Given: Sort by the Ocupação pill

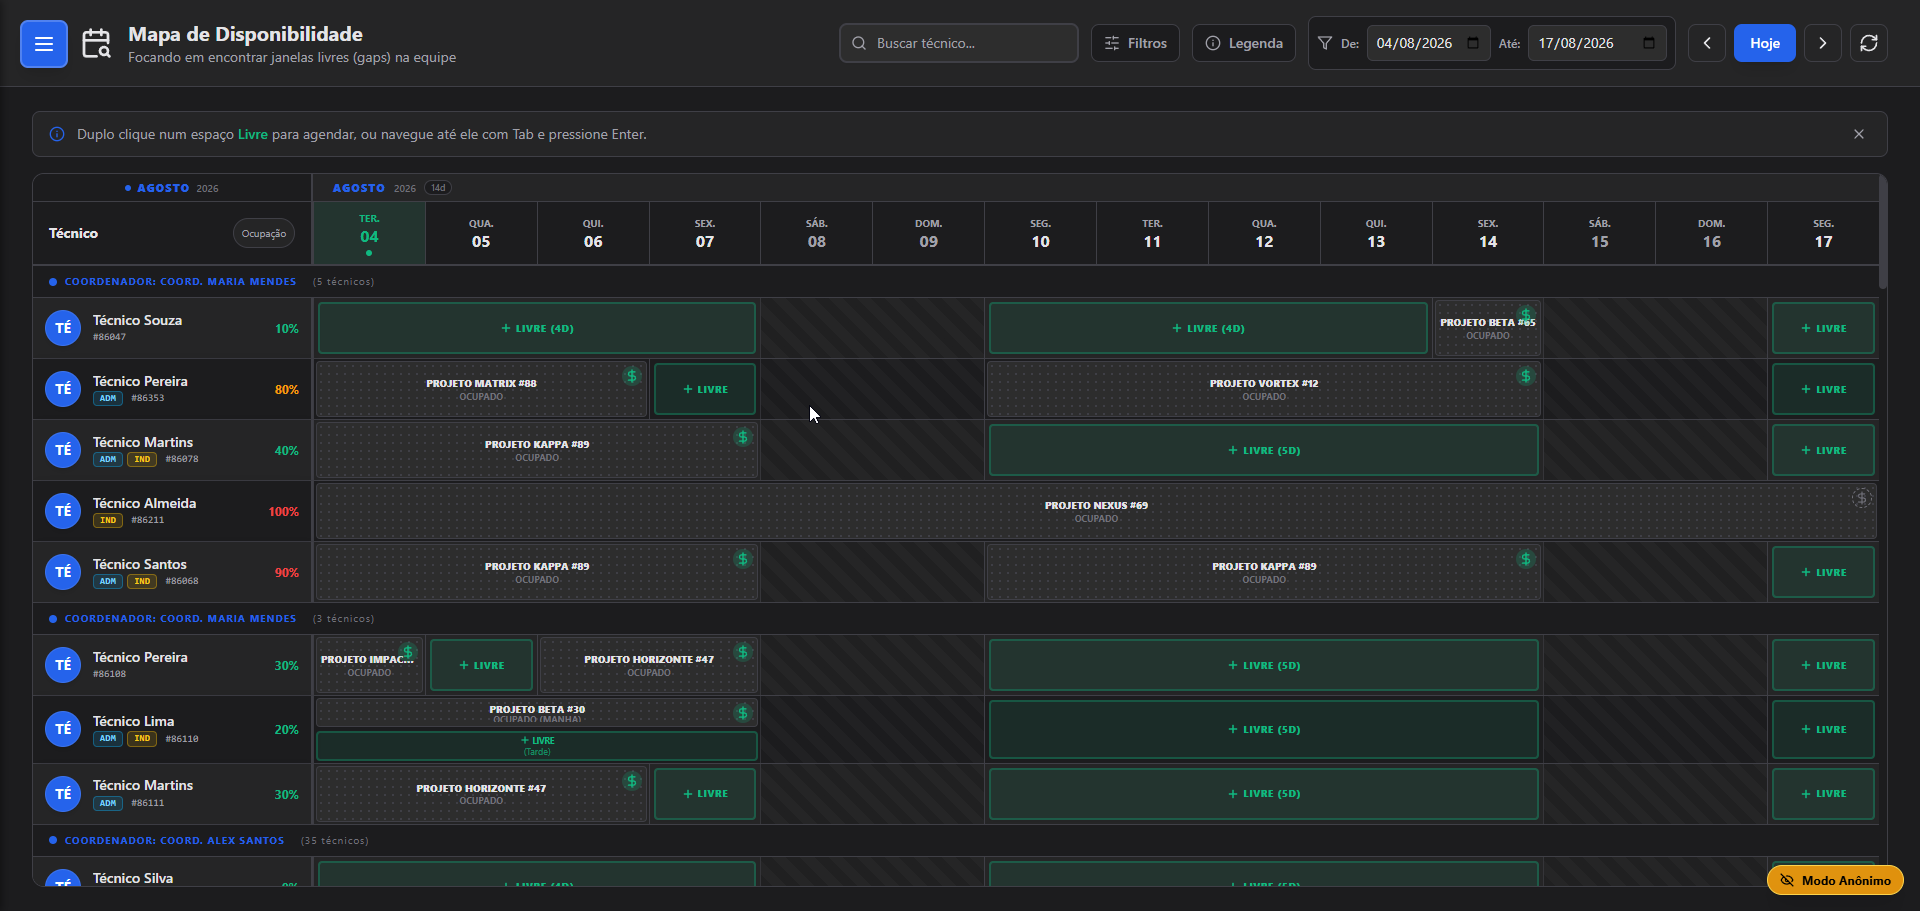Looking at the screenshot, I should tap(264, 233).
